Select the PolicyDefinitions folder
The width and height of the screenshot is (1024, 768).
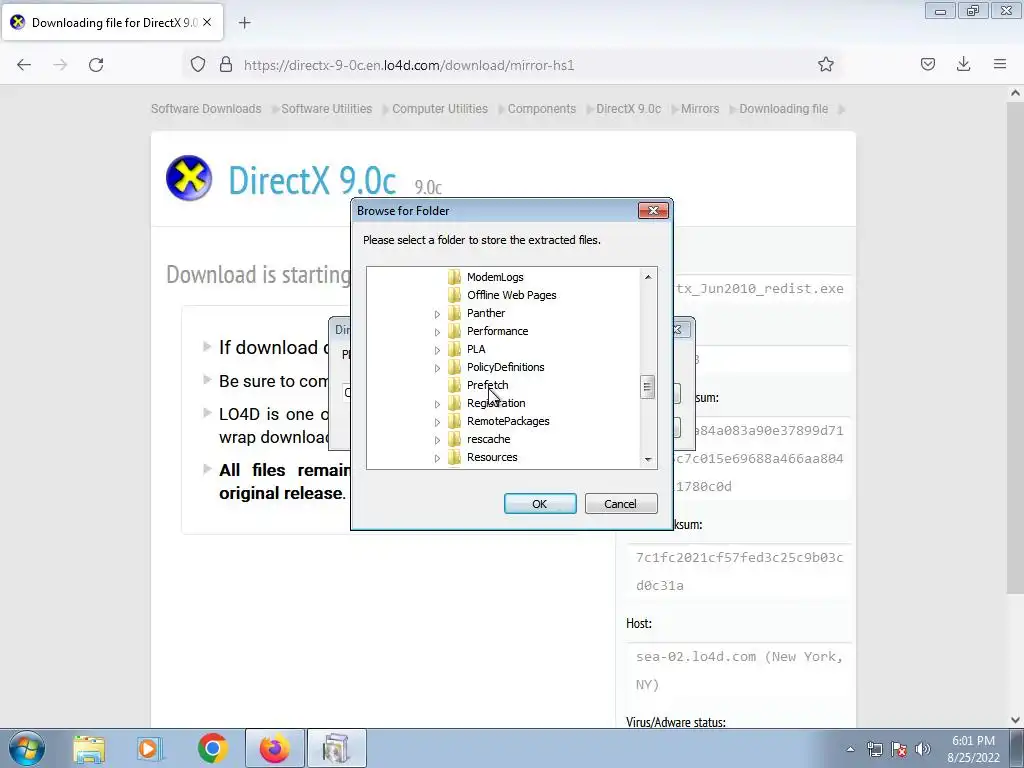[505, 367]
